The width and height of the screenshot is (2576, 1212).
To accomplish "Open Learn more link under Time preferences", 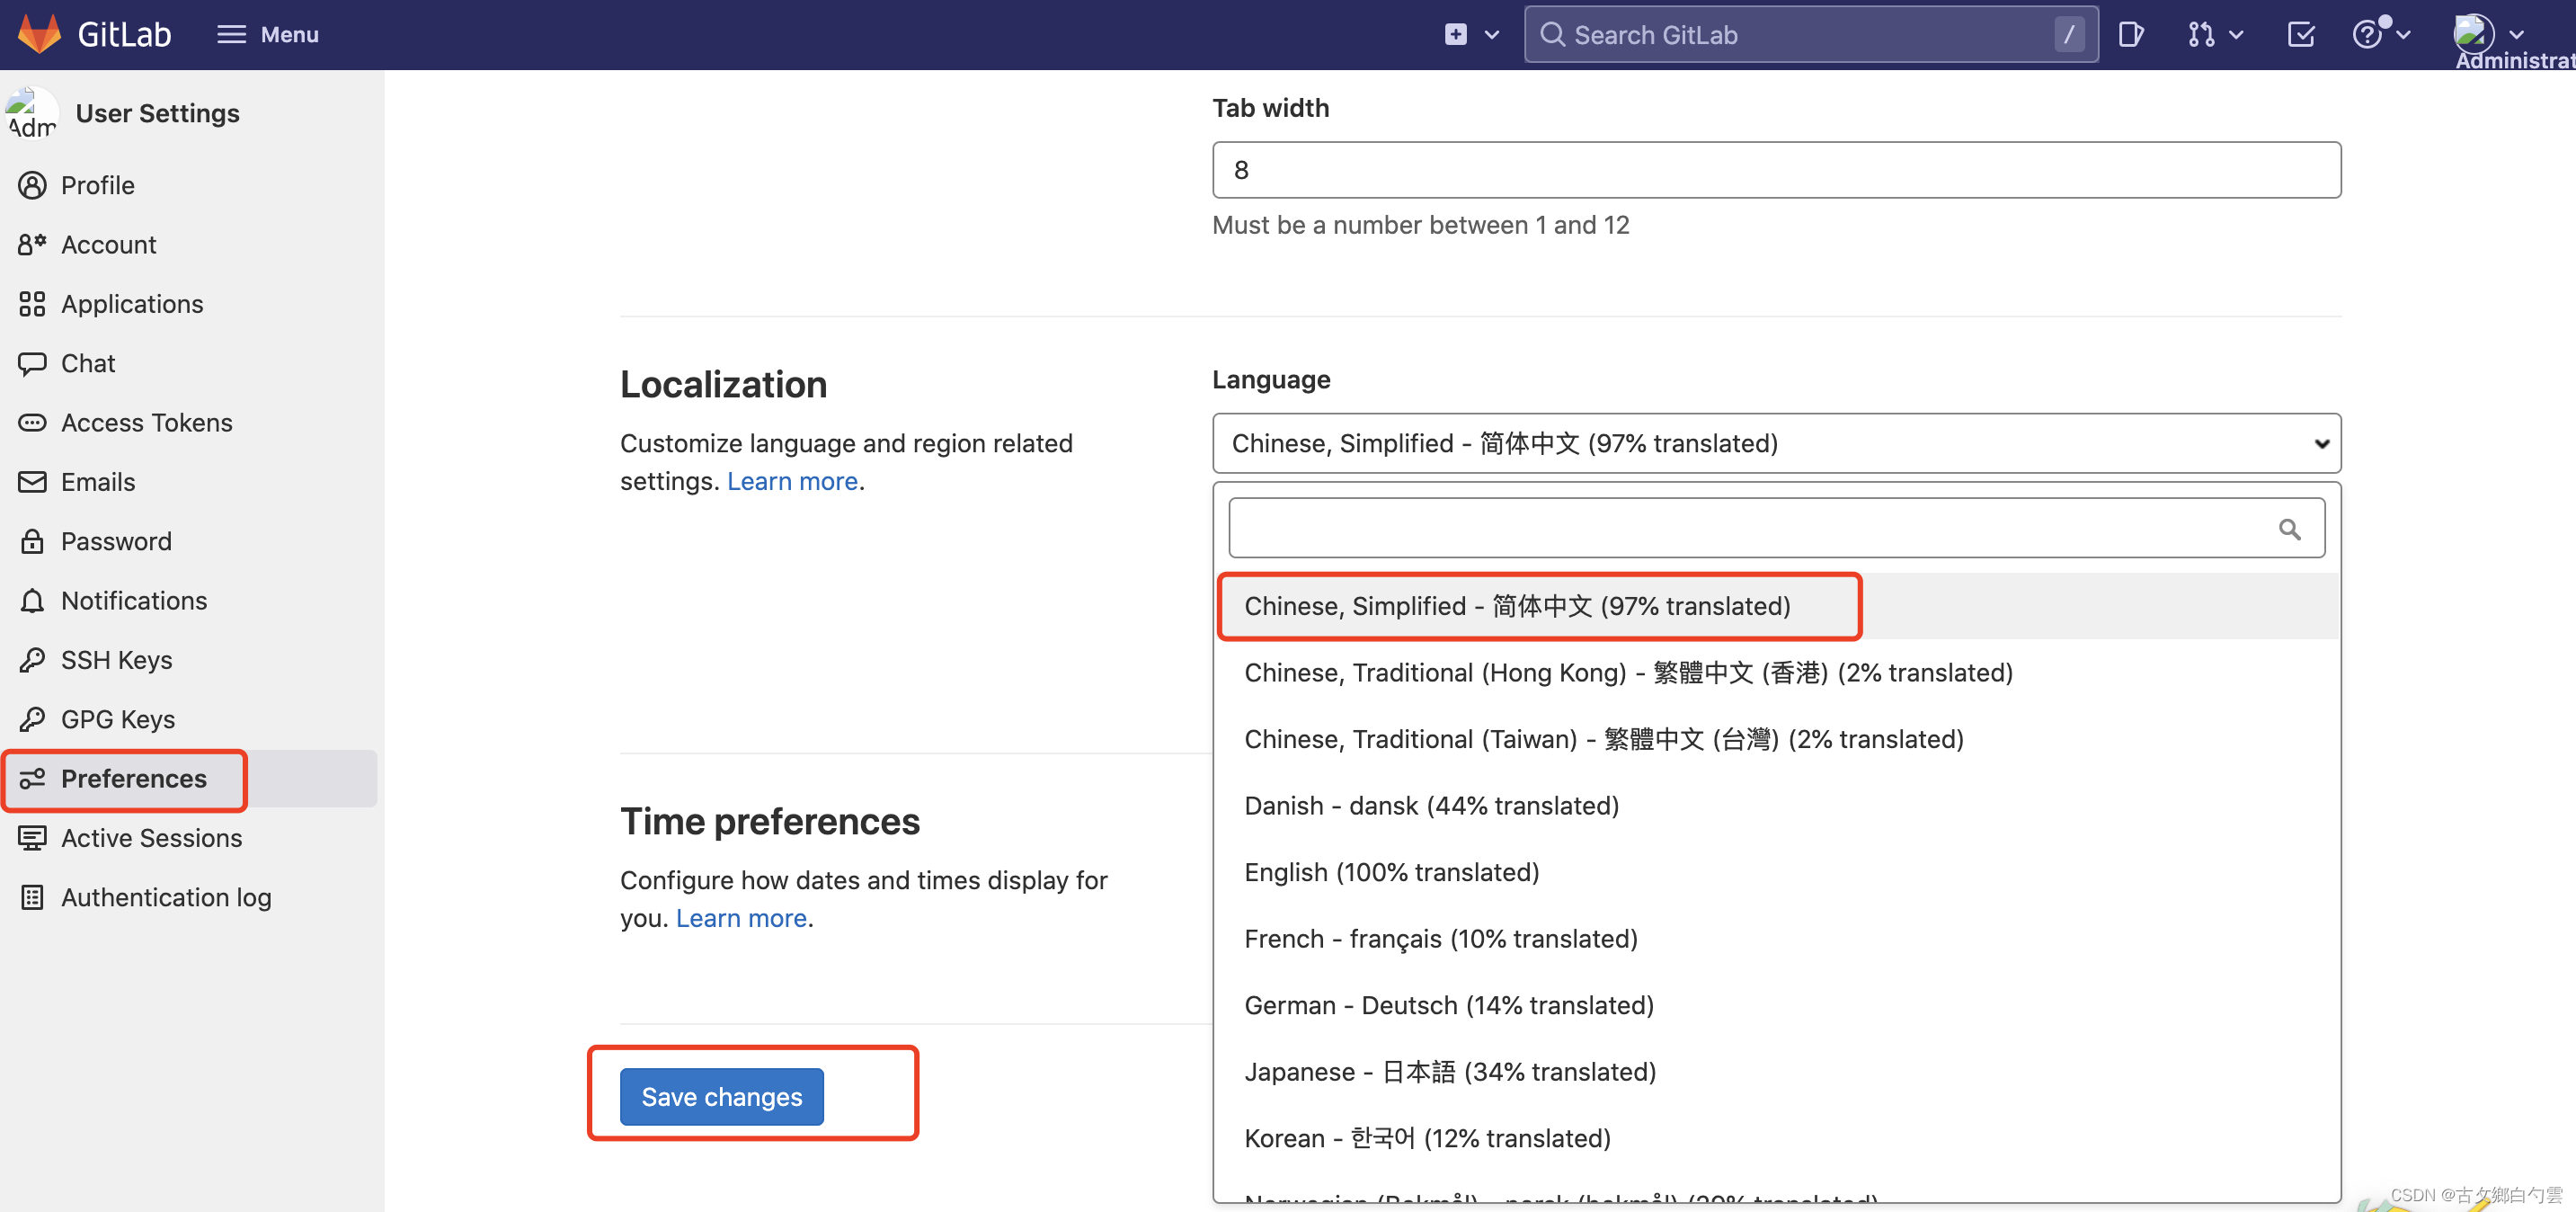I will [741, 918].
